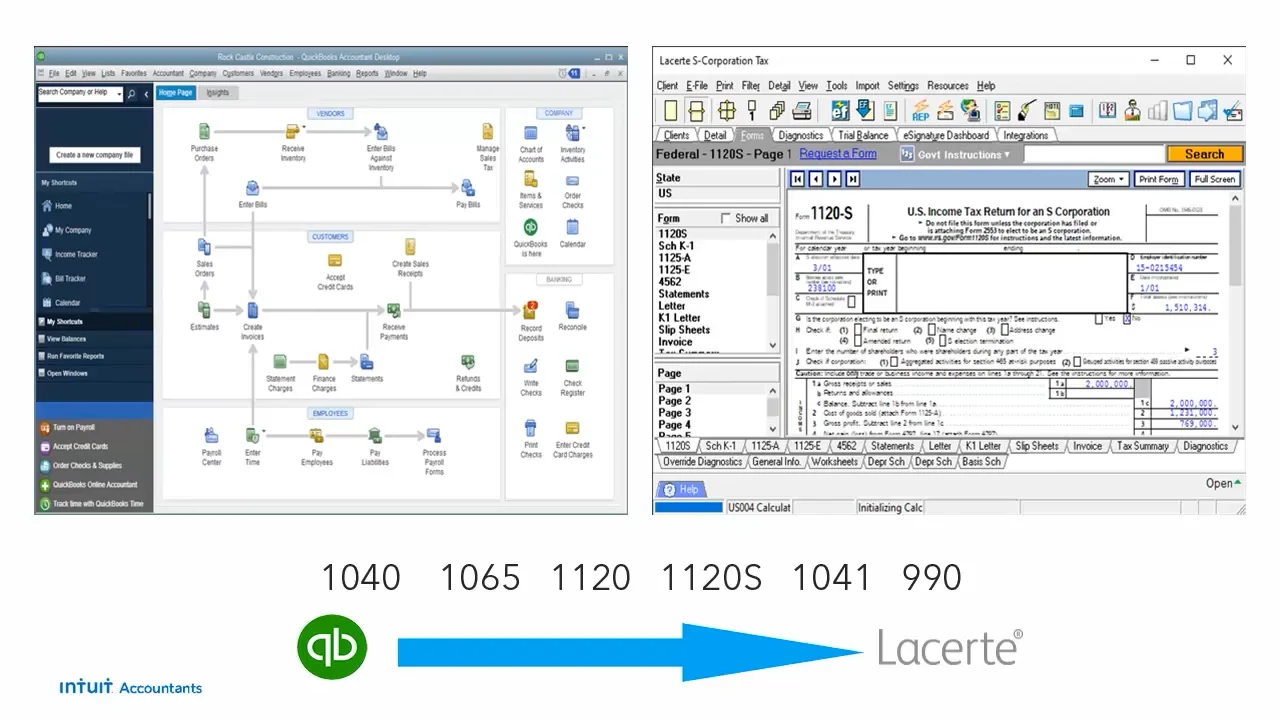Check the Final return box on Form 1120-S
Viewport: 1280px width, 720px height.
point(859,329)
